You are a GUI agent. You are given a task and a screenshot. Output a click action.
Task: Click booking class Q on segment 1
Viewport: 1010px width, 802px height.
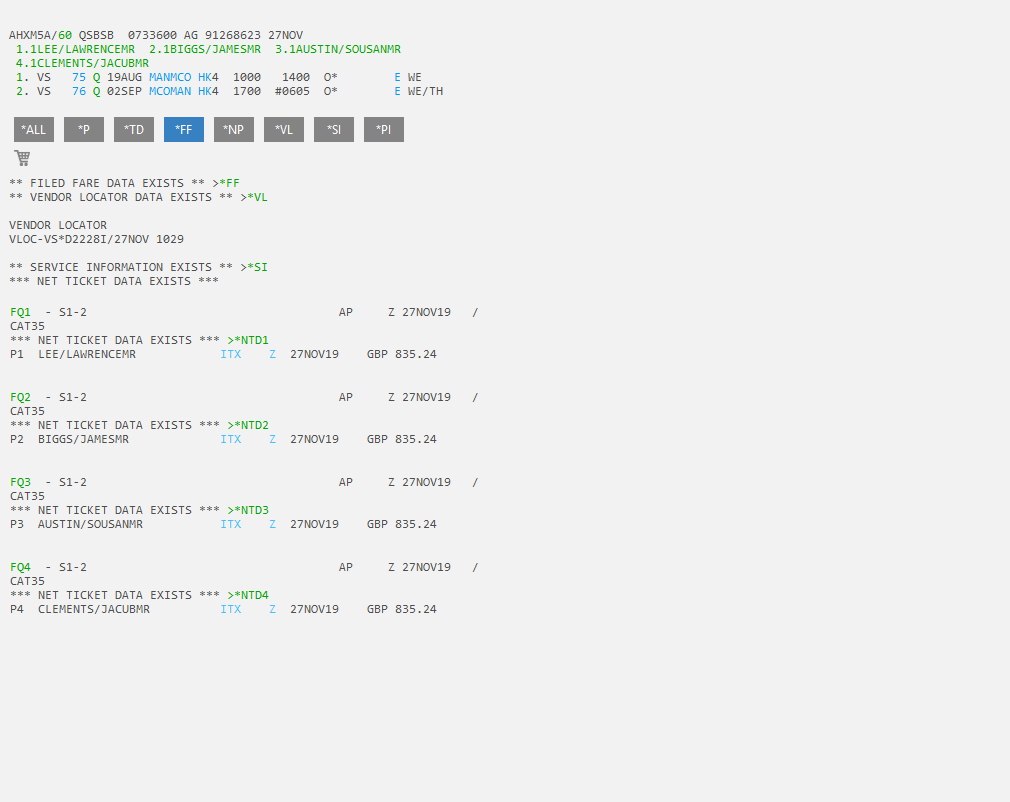97,77
